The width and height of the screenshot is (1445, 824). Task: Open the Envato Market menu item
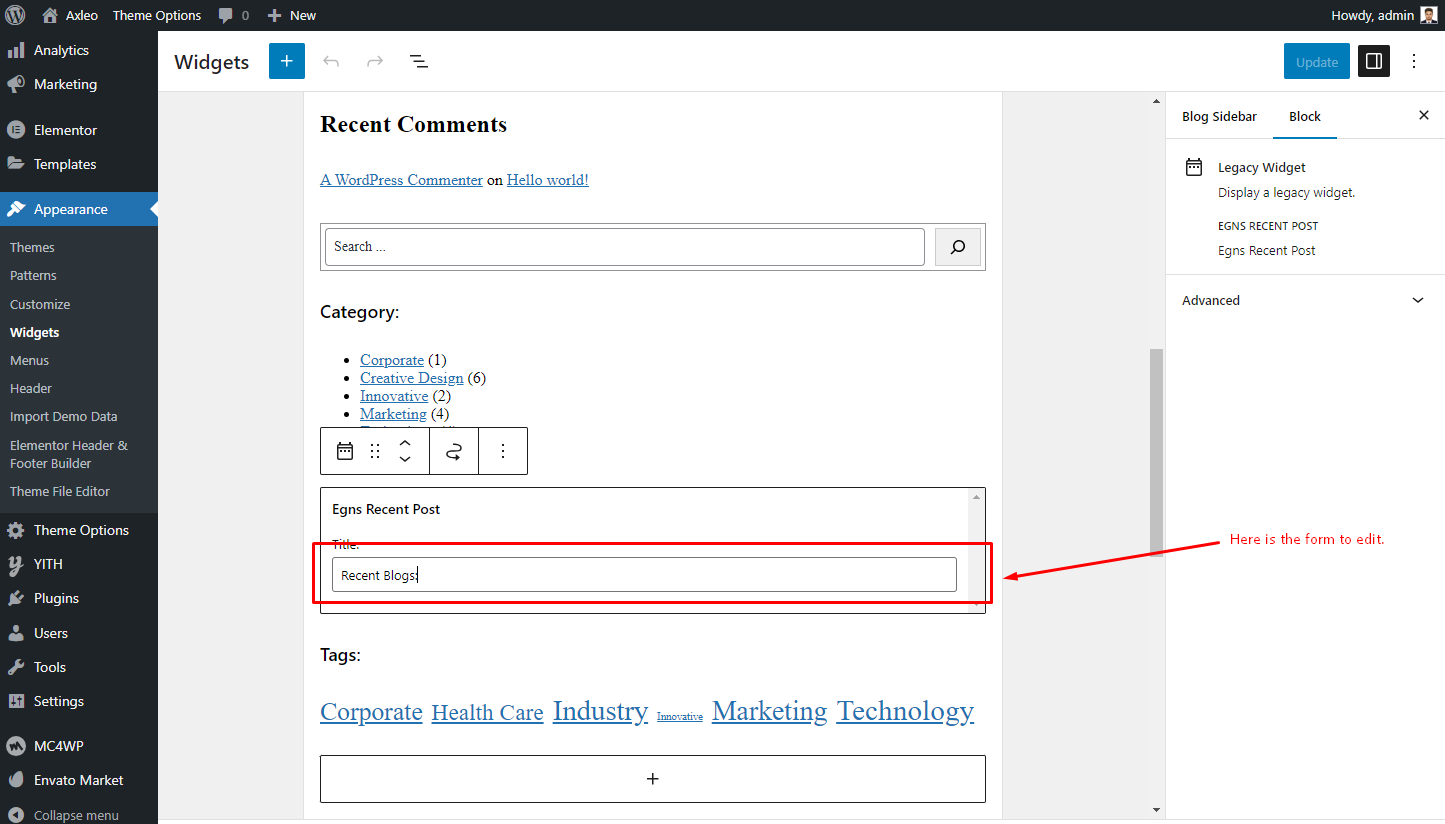tap(78, 780)
